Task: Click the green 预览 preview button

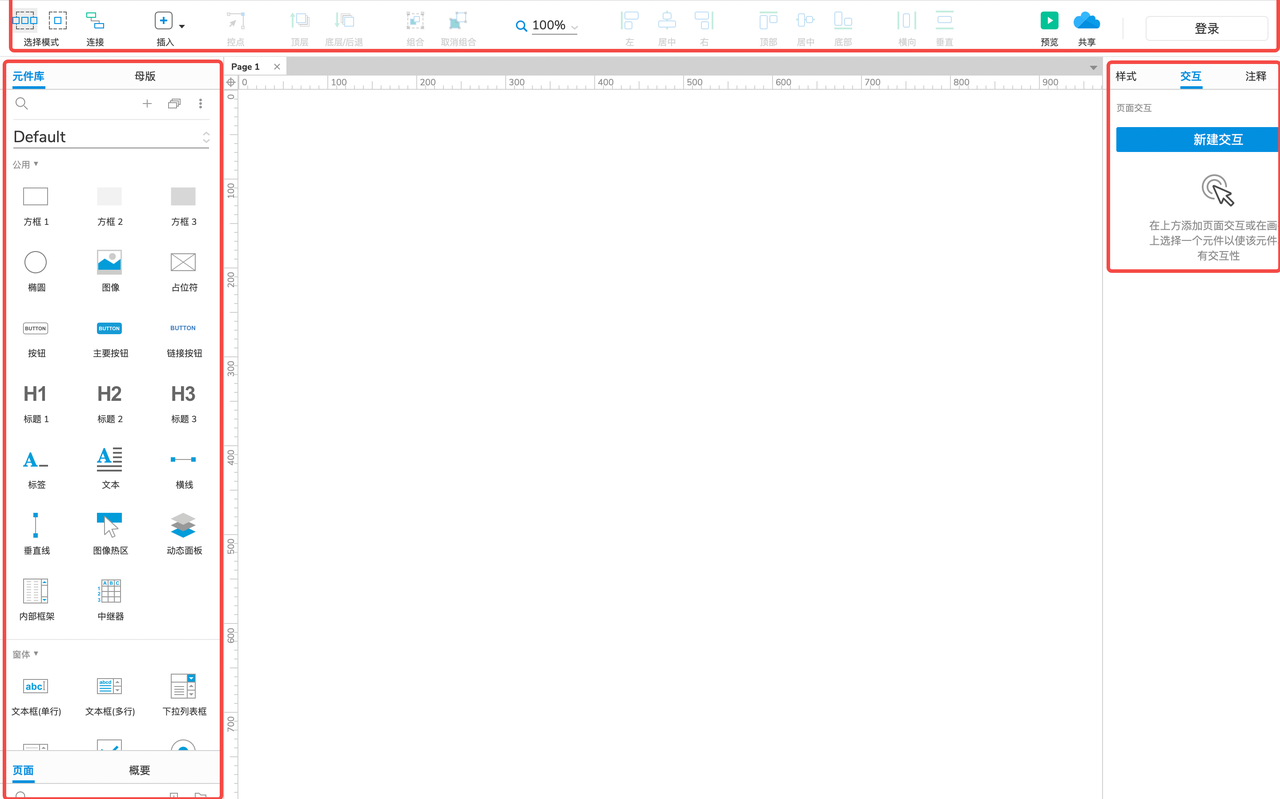Action: [x=1049, y=21]
